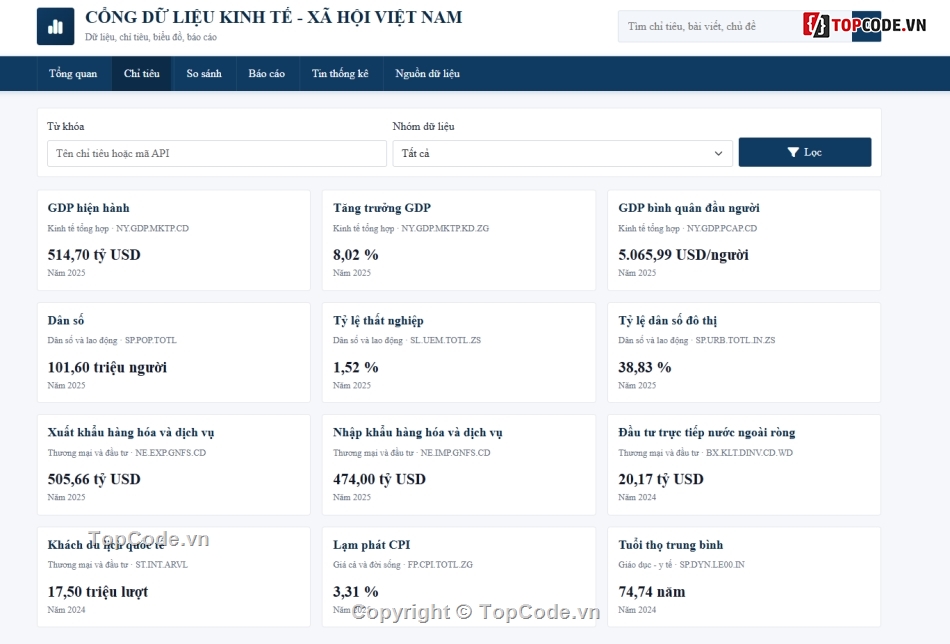Viewport: 950px width, 644px height.
Task: Open Tuổi thọ trung bình indicator
Action: tap(744, 577)
